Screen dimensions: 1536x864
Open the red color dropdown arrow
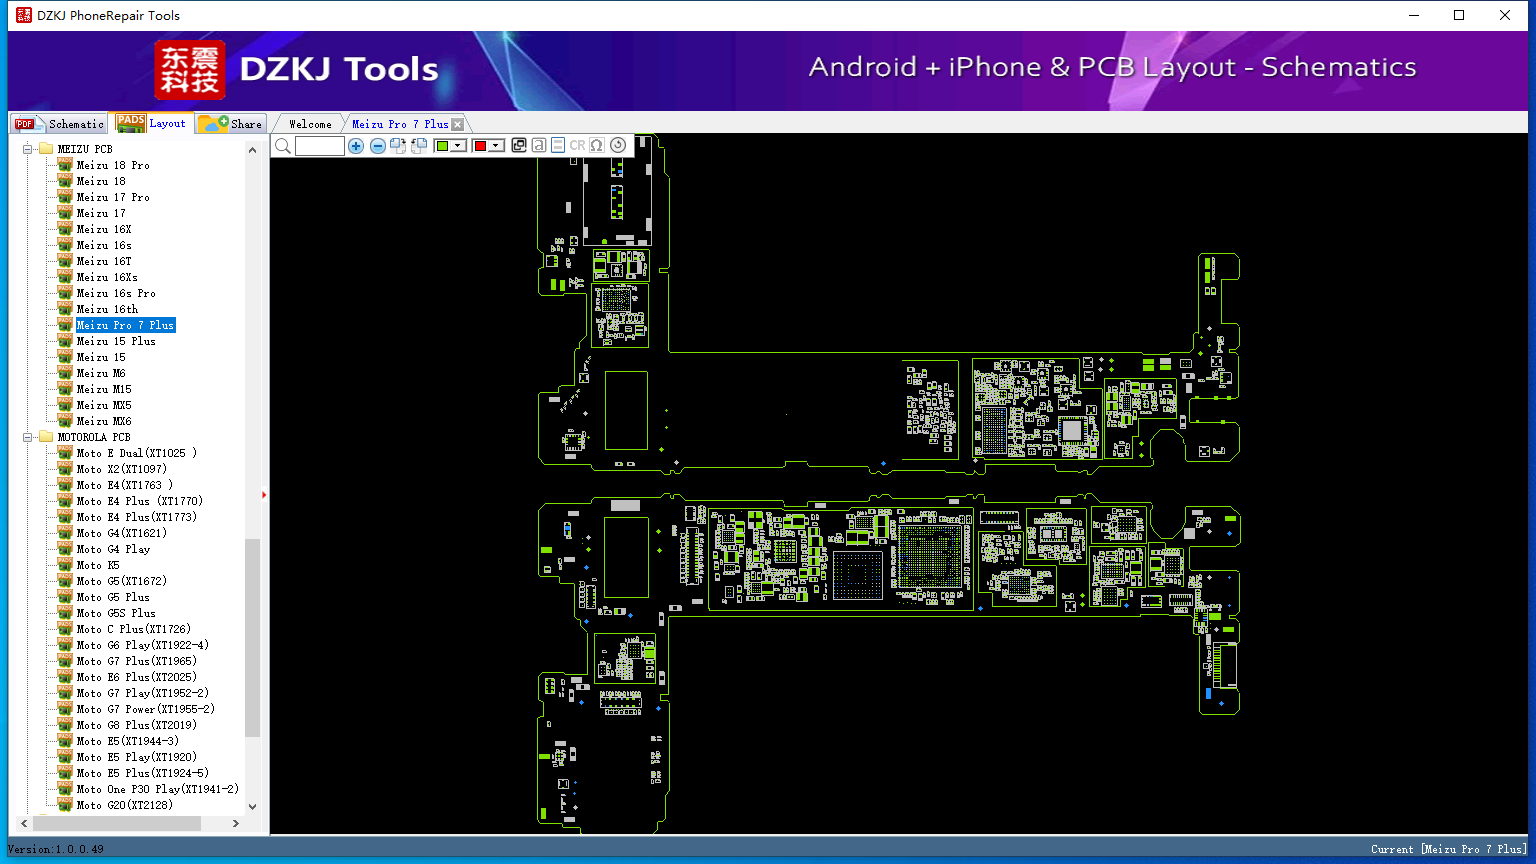(x=496, y=146)
